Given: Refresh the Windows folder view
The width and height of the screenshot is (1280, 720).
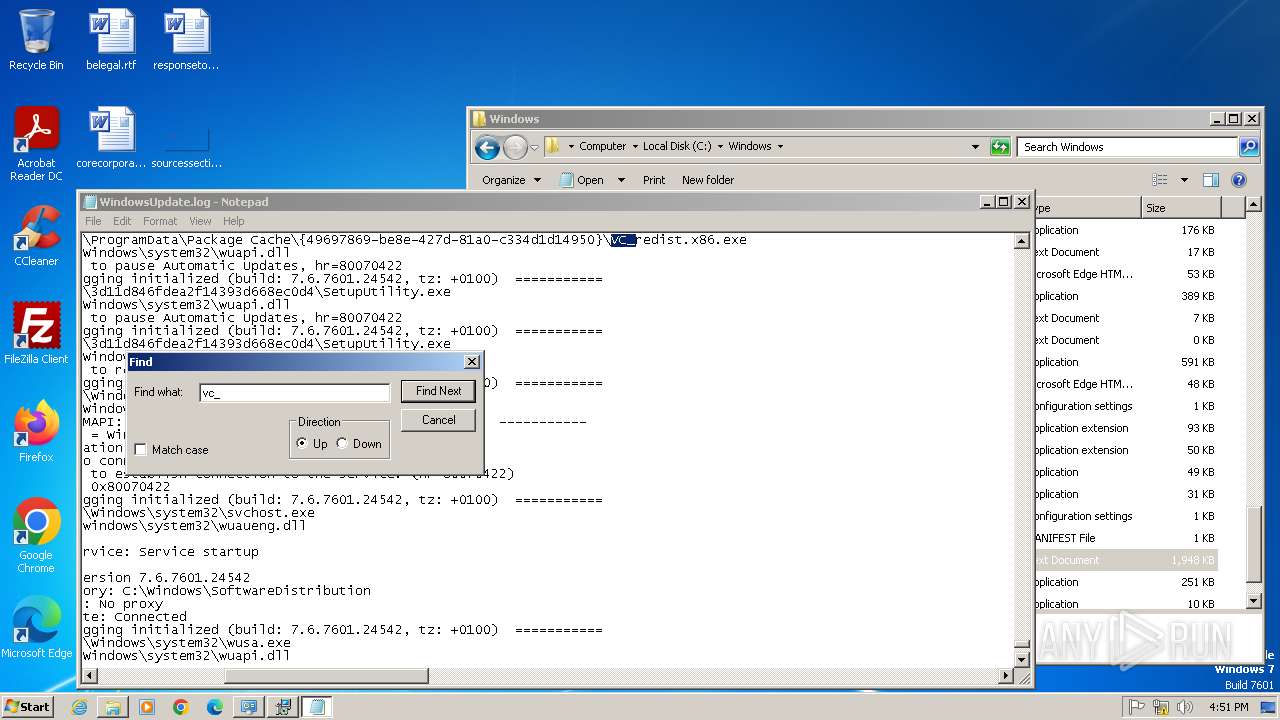Looking at the screenshot, I should tap(1000, 146).
